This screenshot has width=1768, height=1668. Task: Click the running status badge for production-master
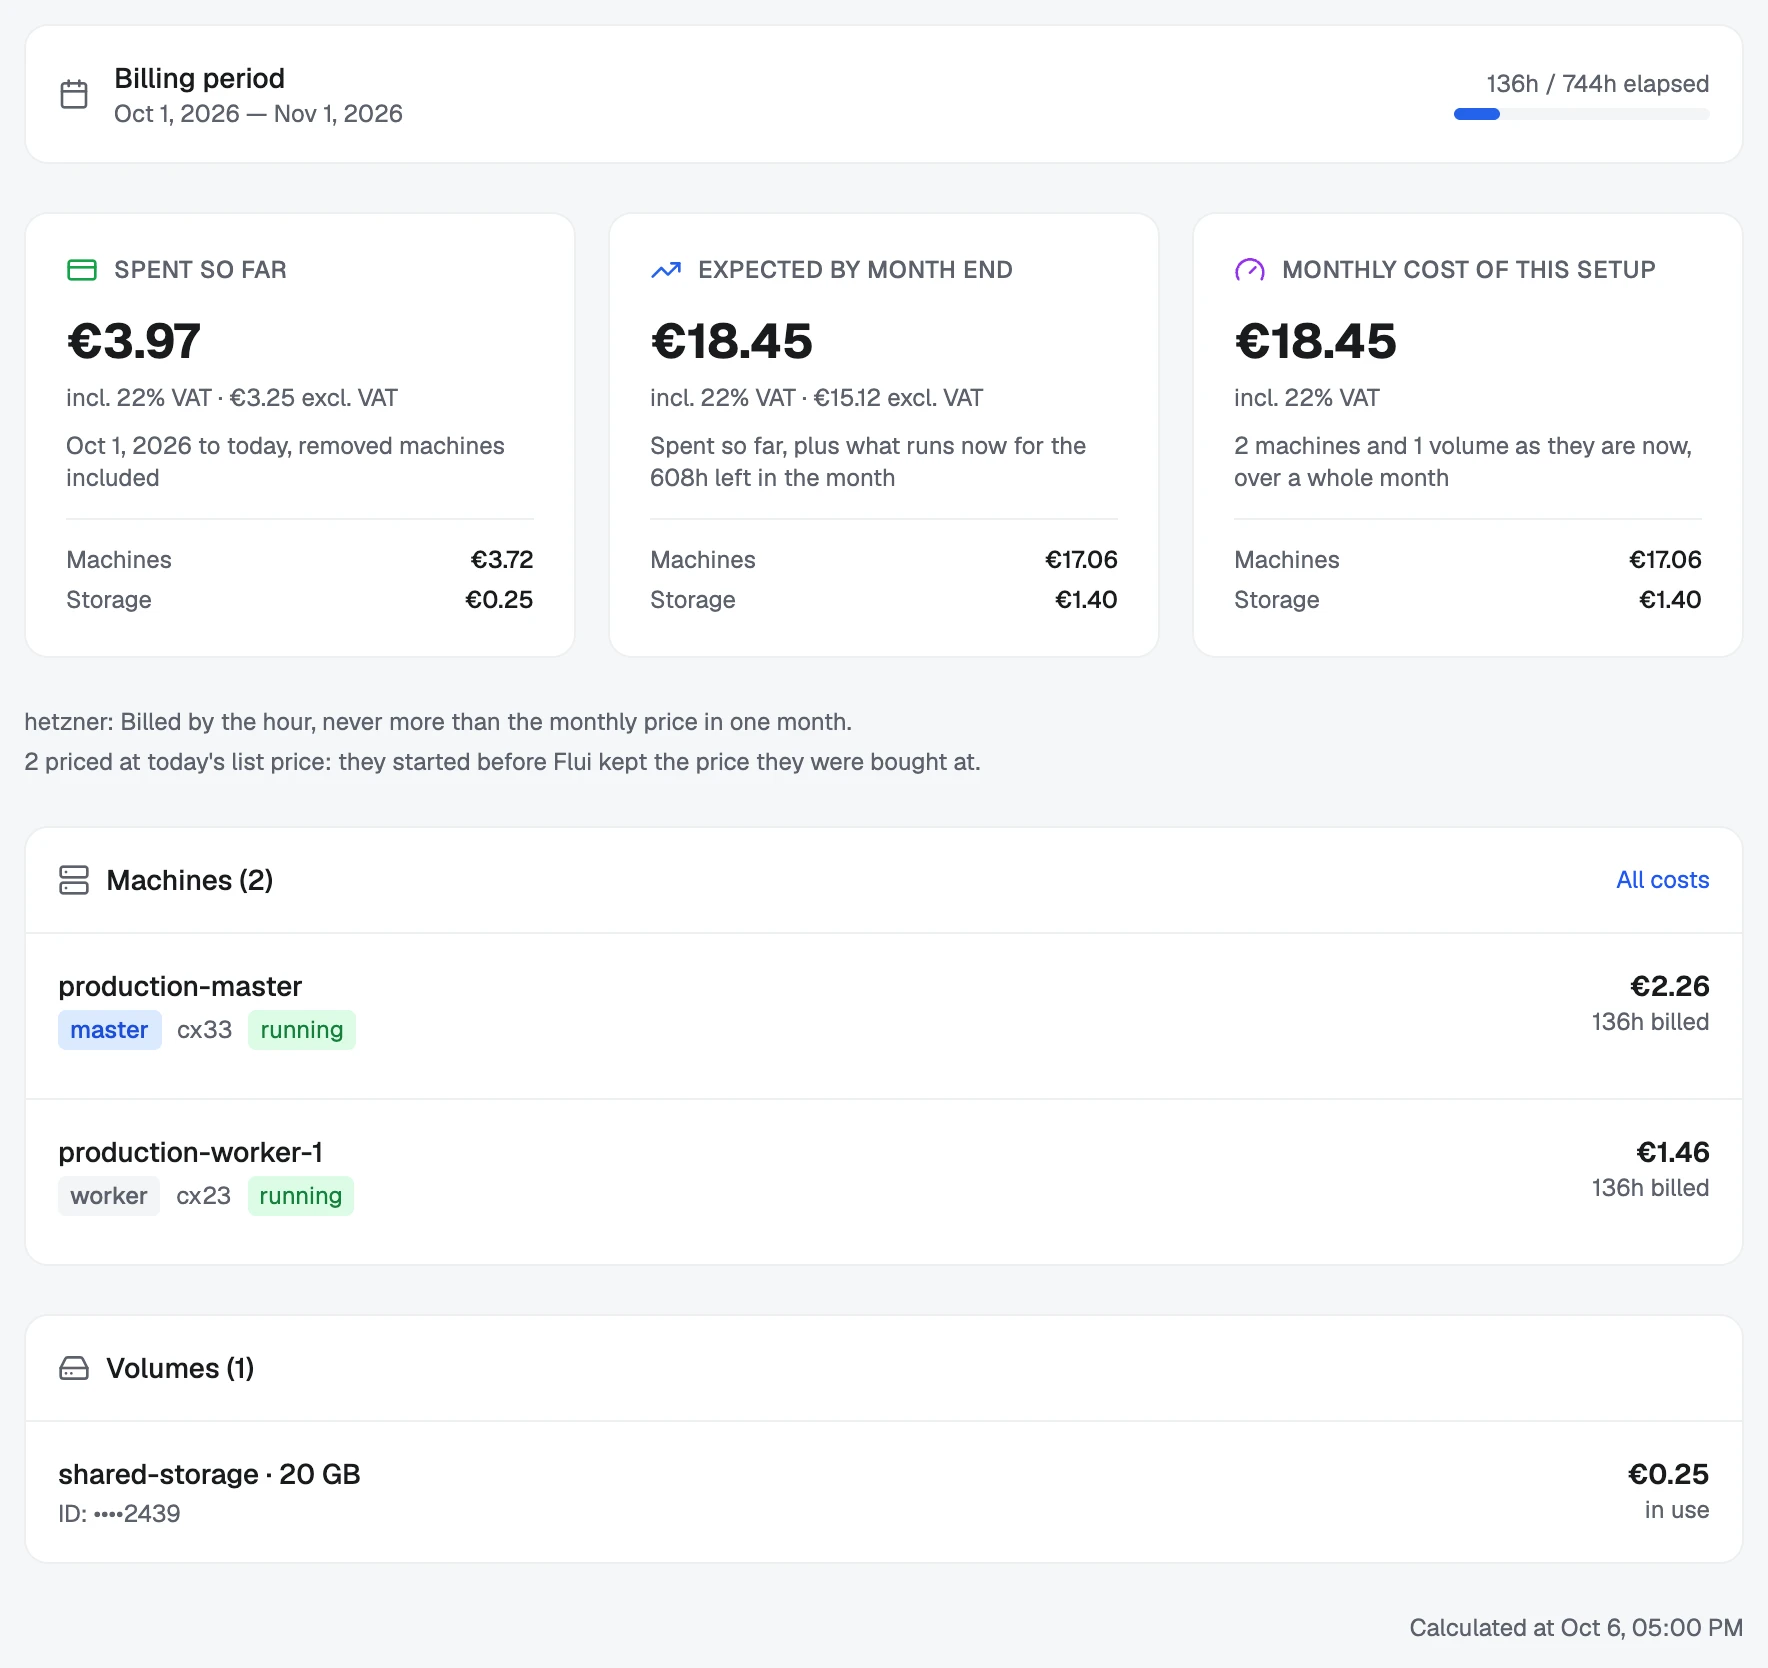pos(302,1030)
